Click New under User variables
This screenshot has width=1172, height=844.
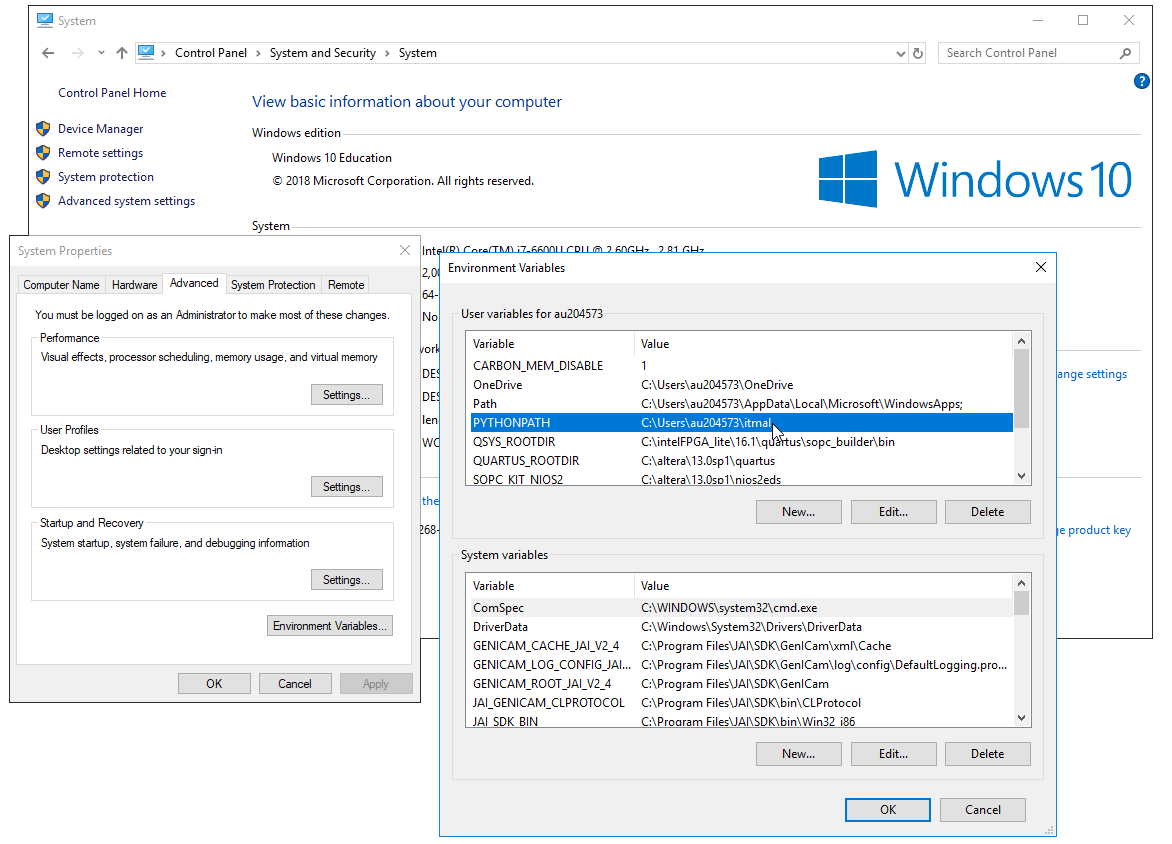[799, 512]
